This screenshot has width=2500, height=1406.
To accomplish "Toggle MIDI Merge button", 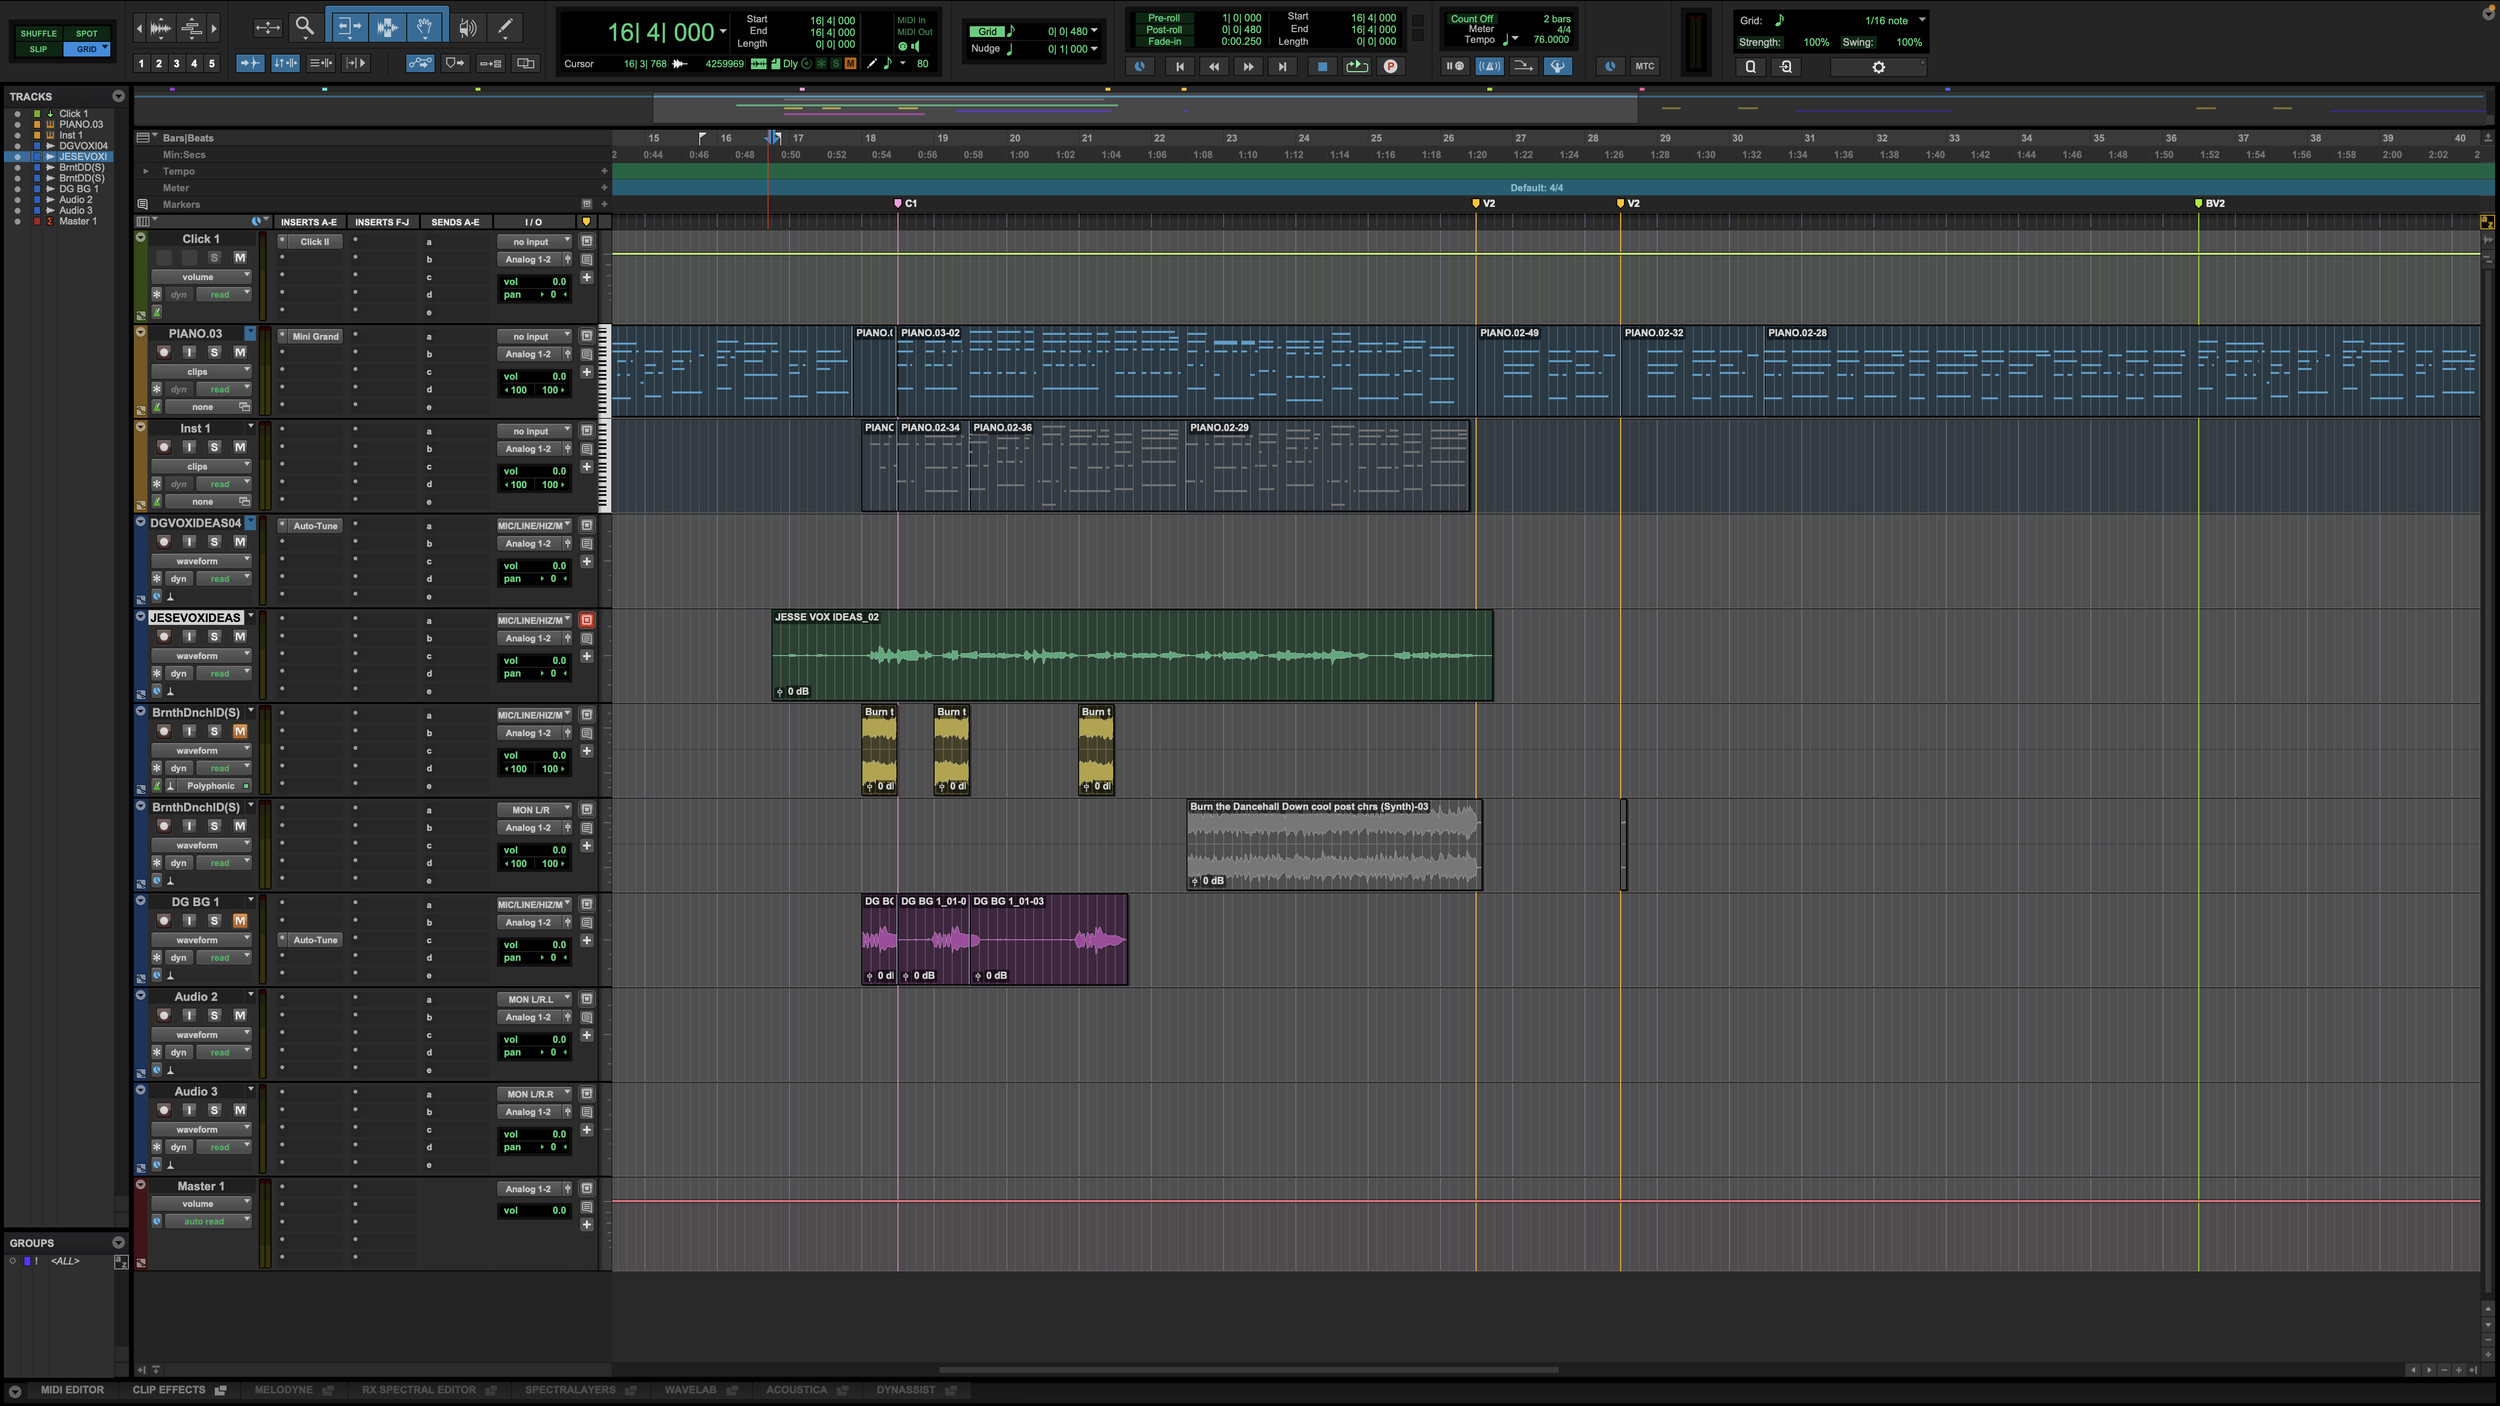I will point(1523,66).
